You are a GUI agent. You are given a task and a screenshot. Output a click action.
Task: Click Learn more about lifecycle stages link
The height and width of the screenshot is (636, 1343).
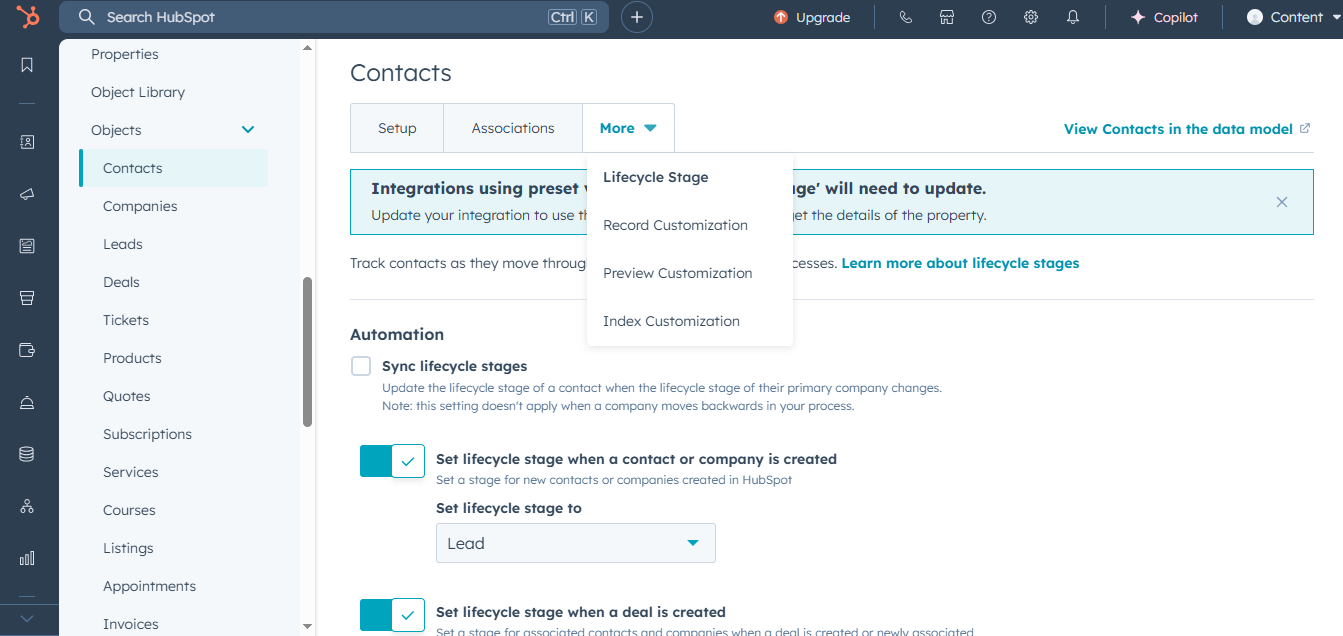point(960,263)
